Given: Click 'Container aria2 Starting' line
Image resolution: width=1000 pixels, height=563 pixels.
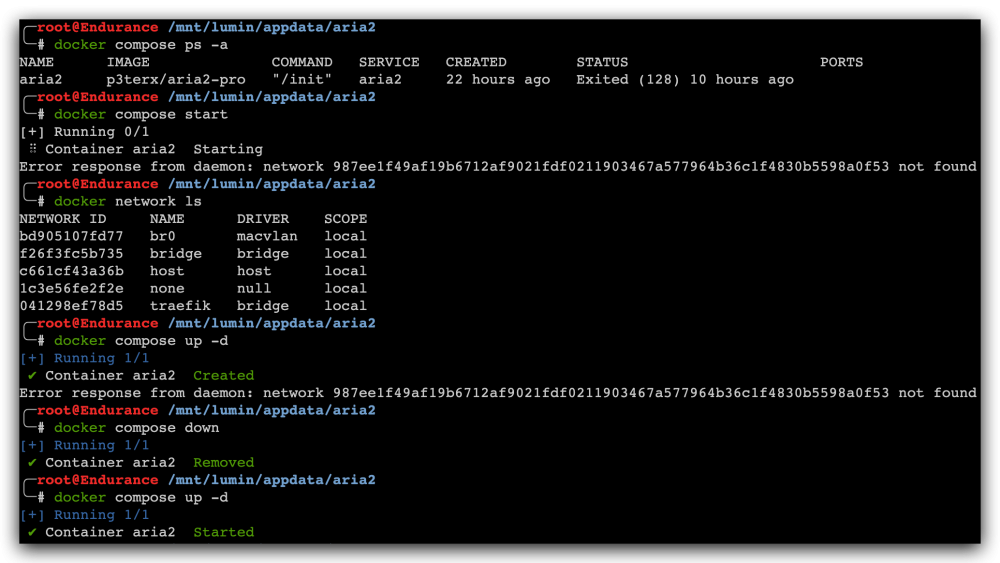Looking at the screenshot, I should pyautogui.click(x=154, y=149).
